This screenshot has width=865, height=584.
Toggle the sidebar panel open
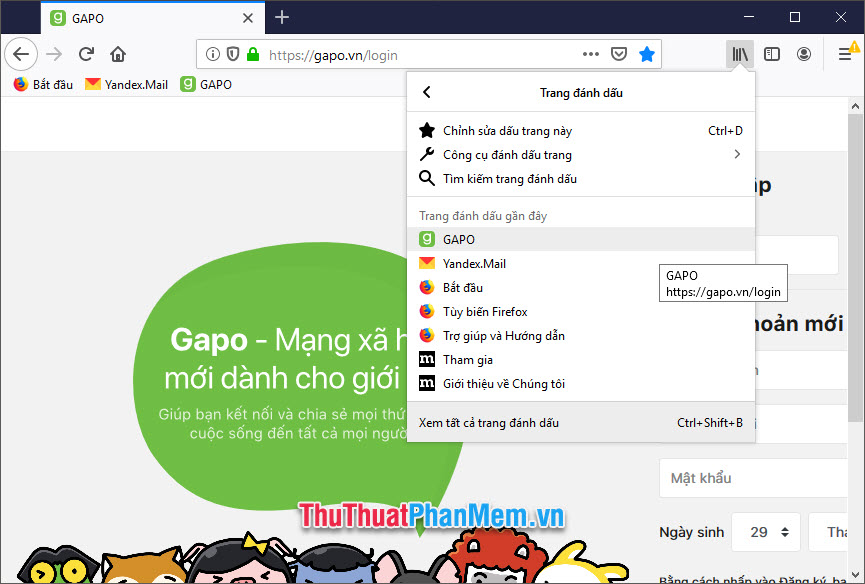point(771,54)
